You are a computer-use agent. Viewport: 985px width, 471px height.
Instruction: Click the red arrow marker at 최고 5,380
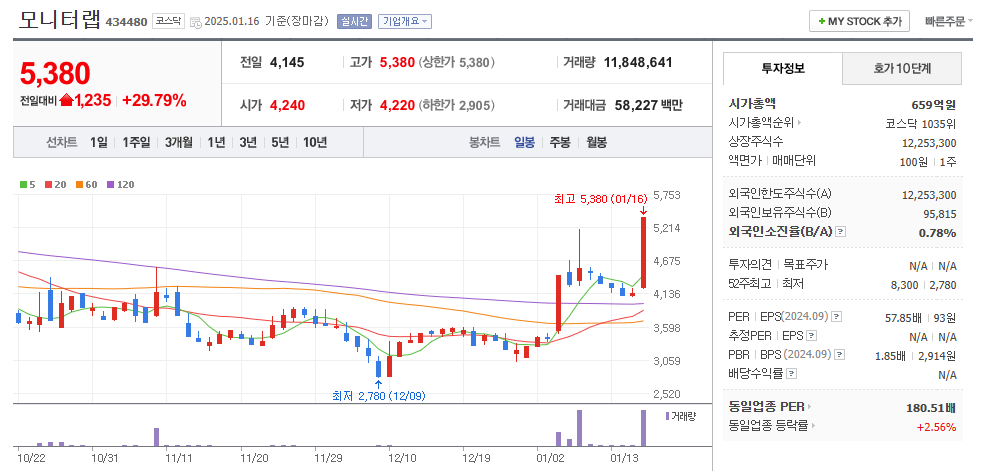tap(643, 211)
